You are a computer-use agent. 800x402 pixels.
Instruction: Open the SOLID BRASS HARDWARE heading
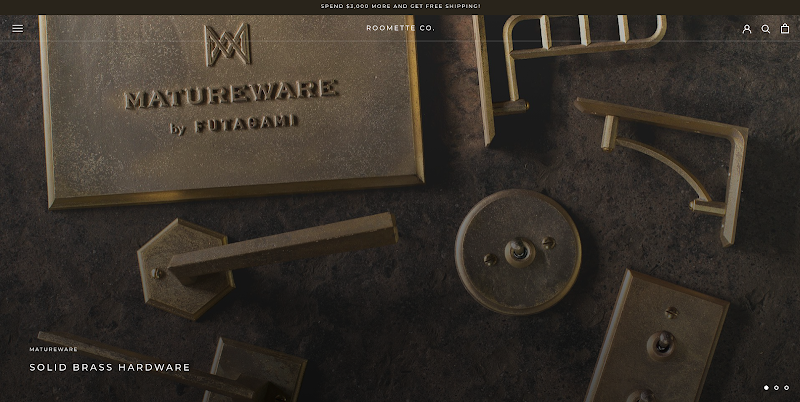point(109,367)
